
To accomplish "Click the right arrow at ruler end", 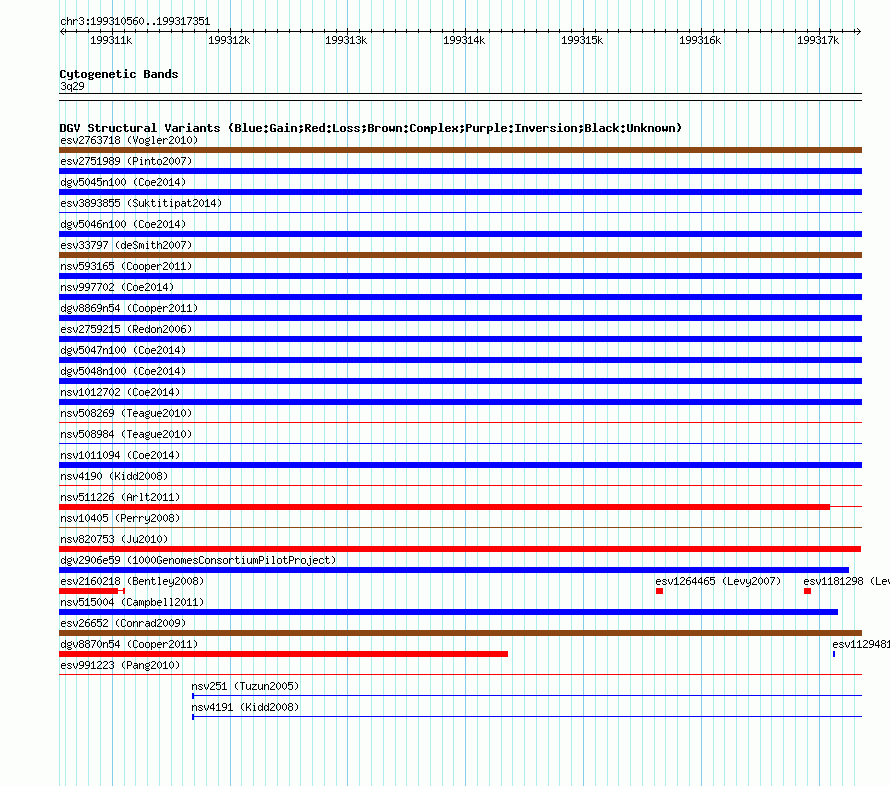I will point(858,32).
